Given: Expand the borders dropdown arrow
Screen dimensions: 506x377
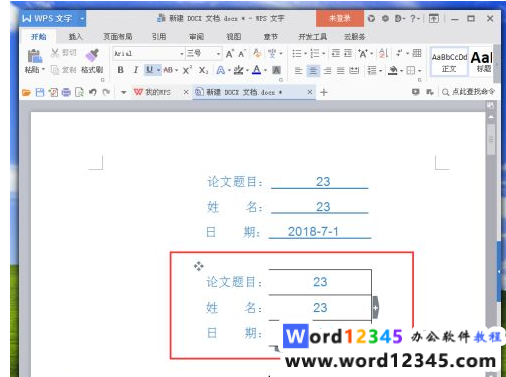Looking at the screenshot, I should click(419, 71).
